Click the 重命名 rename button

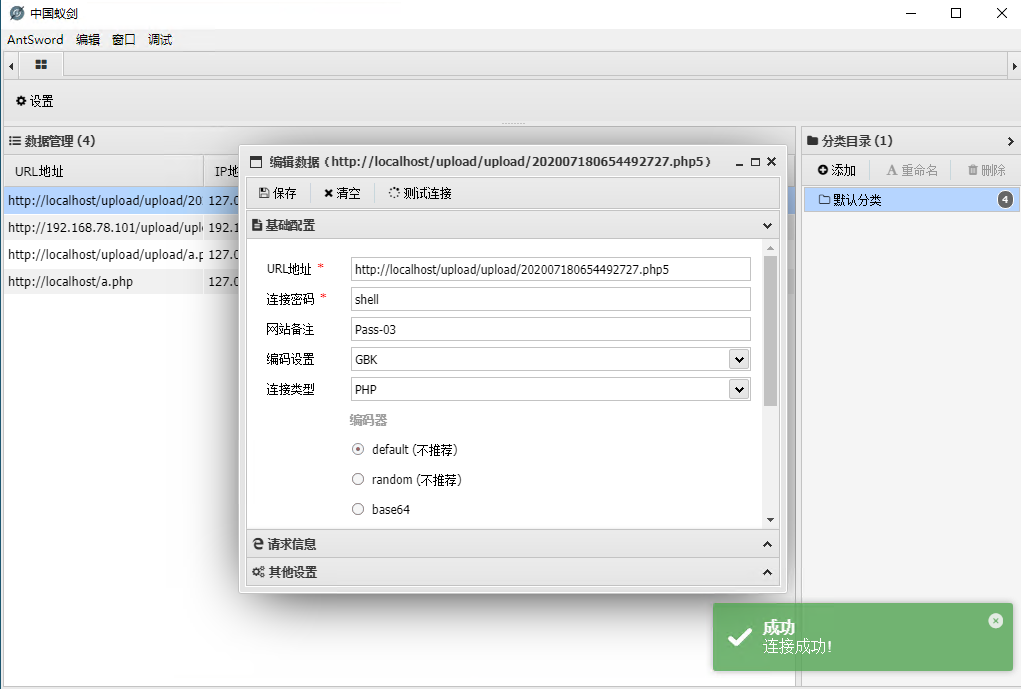912,170
